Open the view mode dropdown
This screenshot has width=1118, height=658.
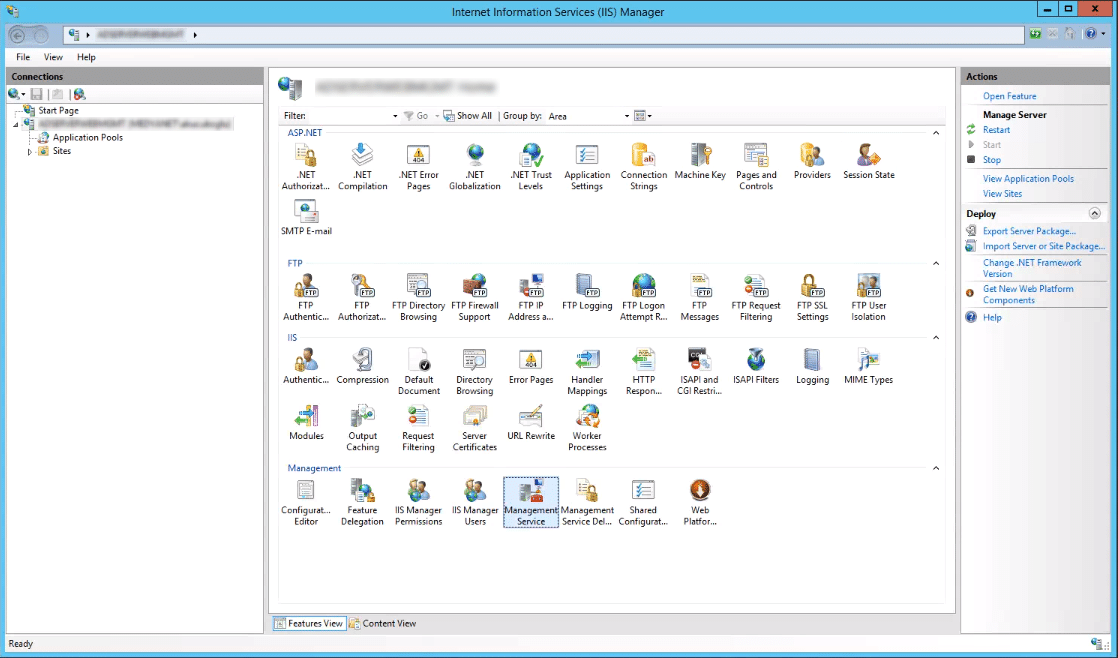[x=643, y=115]
